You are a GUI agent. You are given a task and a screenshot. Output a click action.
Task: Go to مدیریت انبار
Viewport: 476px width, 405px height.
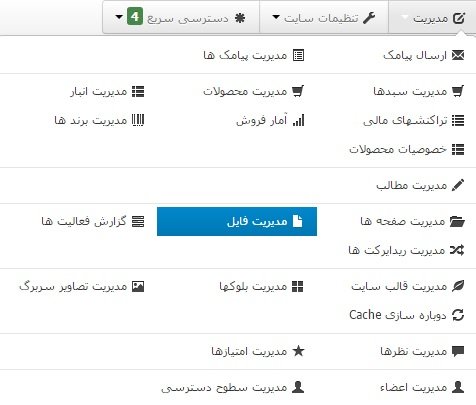tap(107, 91)
